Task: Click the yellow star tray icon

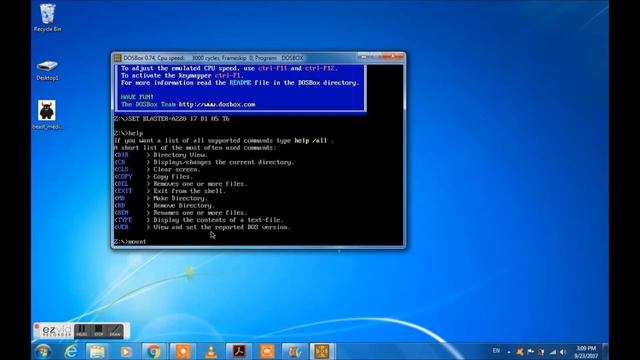Action: 520,351
